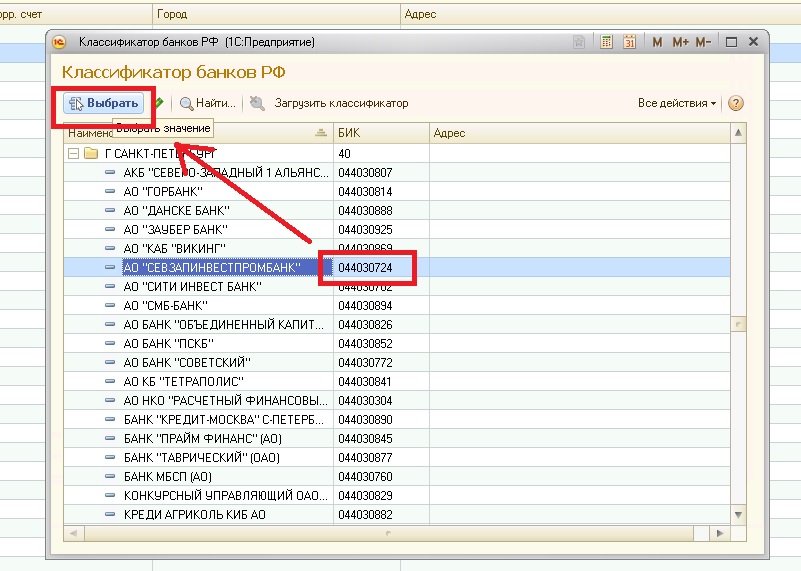Click the sort indicator in Наименование header
Screen dimensions: 801x571
click(321, 133)
